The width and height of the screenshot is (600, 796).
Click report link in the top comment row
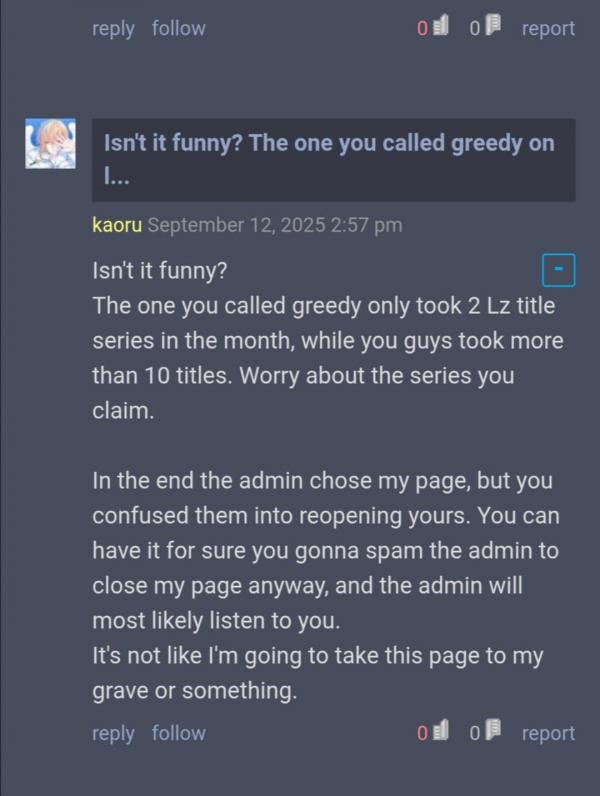click(548, 28)
